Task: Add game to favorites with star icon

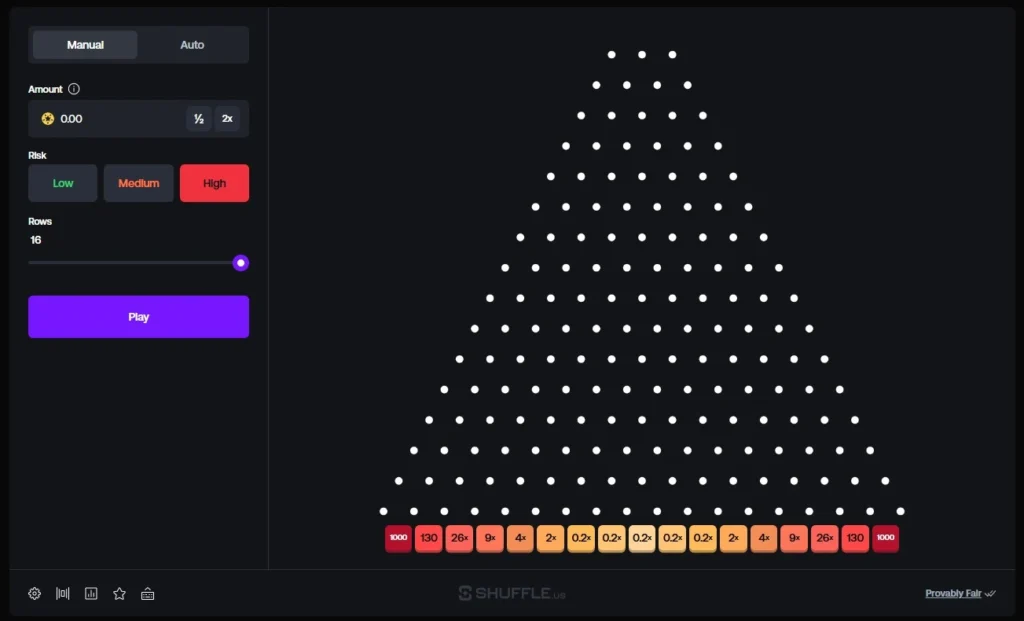Action: (119, 593)
